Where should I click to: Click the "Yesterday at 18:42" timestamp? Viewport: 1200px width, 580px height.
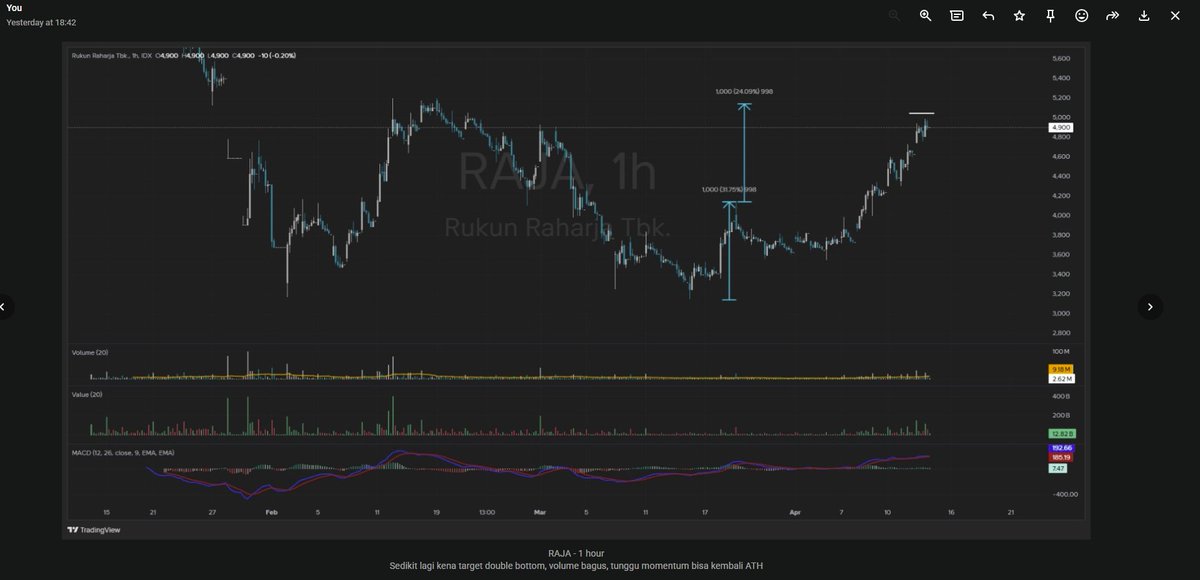(41, 22)
